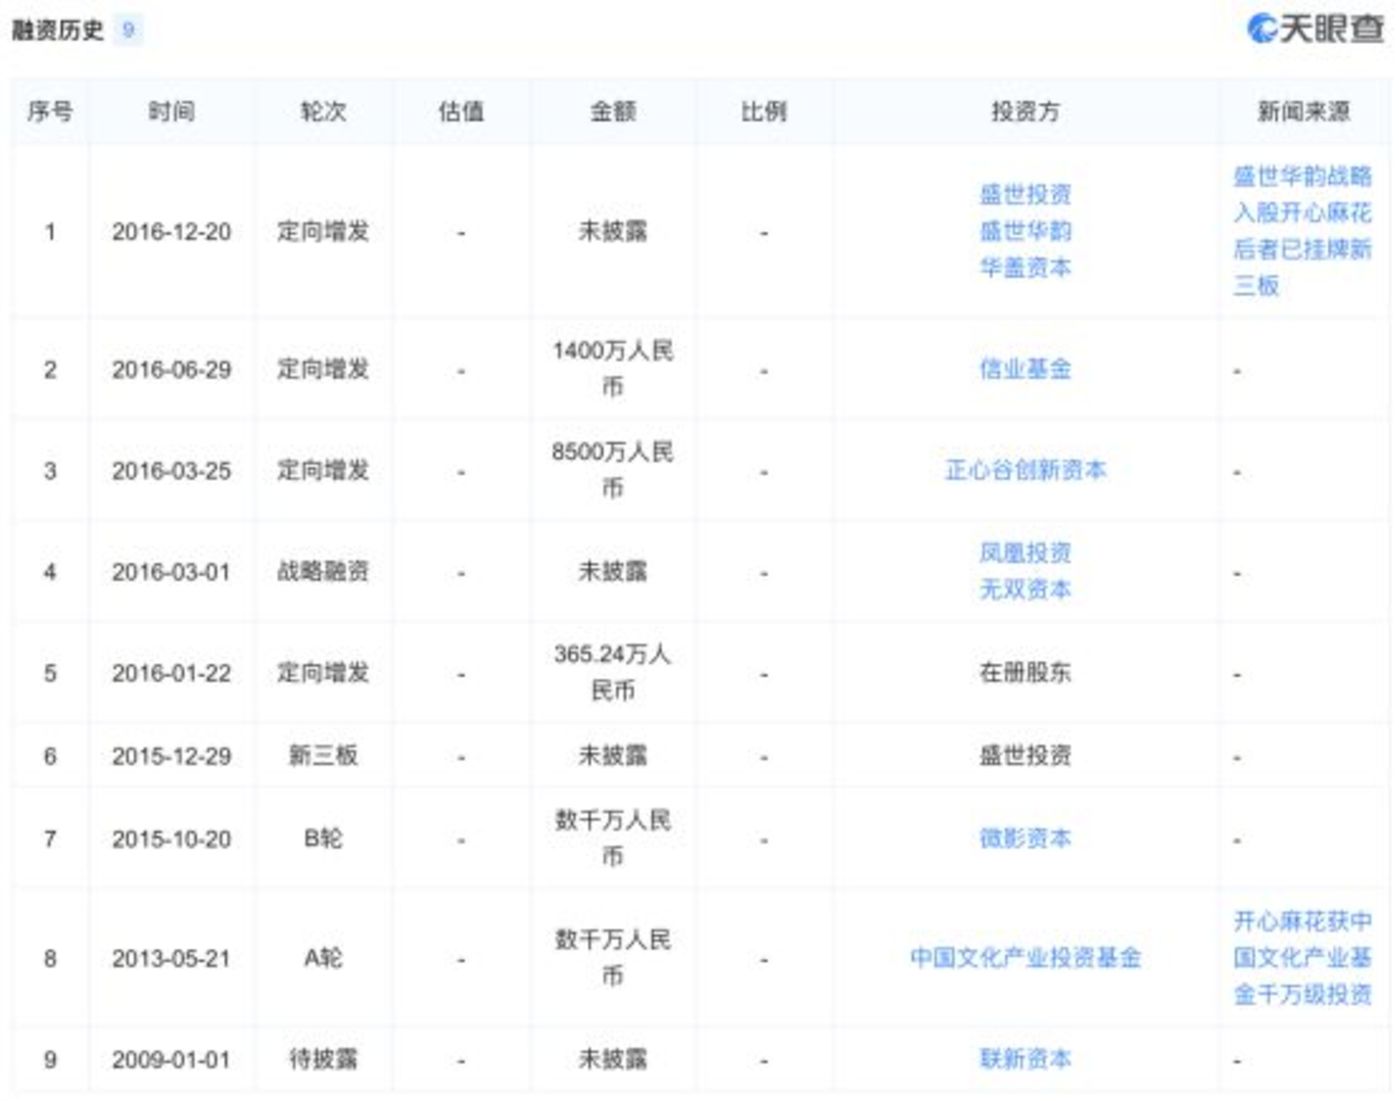Open the news link 盛世华韵战略入股开心麻花
This screenshot has width=1399, height=1101.
click(1302, 231)
